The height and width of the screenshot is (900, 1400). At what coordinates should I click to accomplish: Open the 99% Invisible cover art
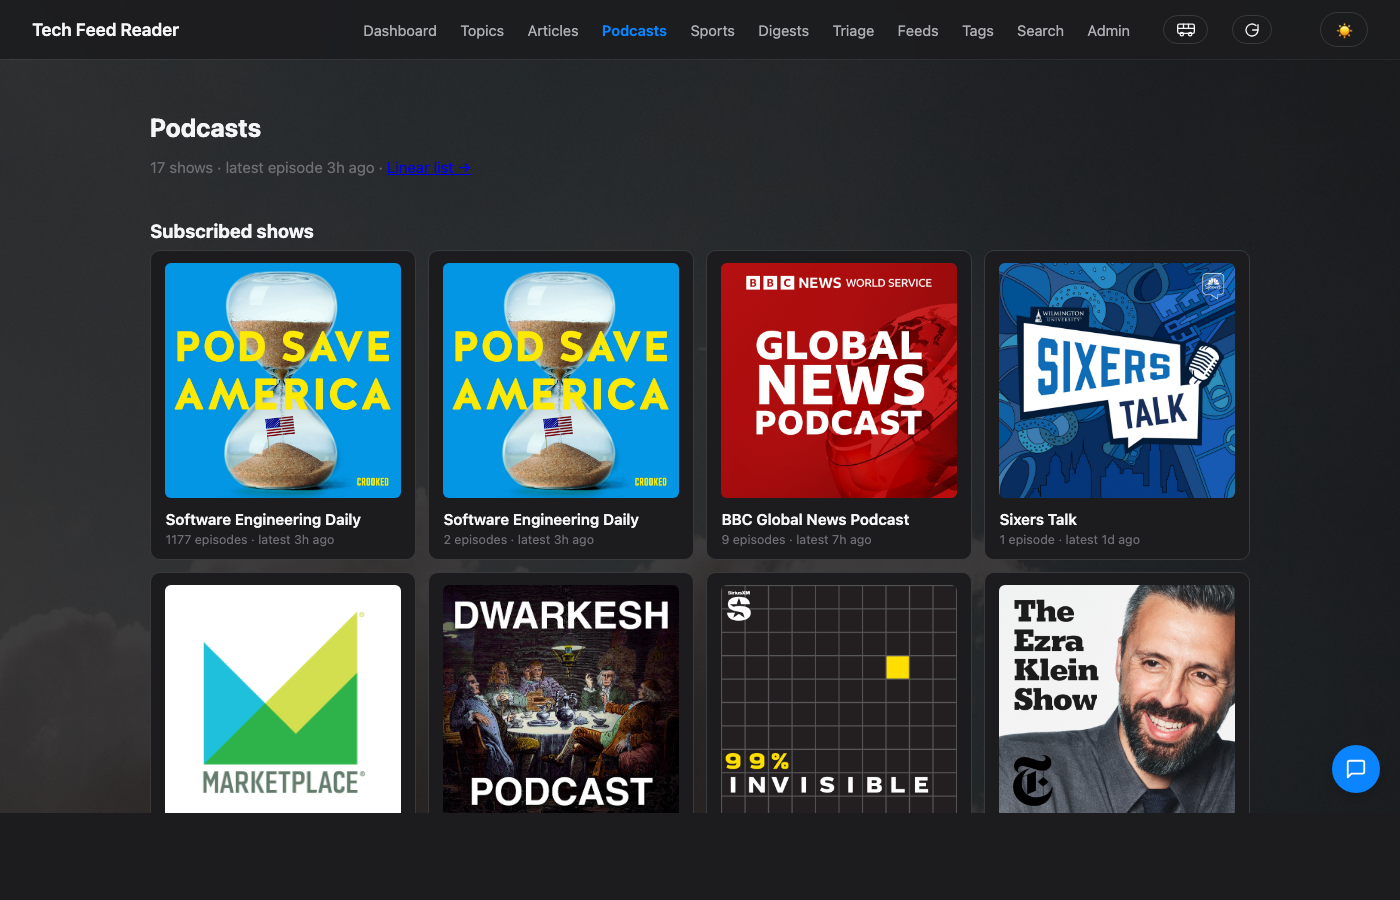[x=839, y=699]
